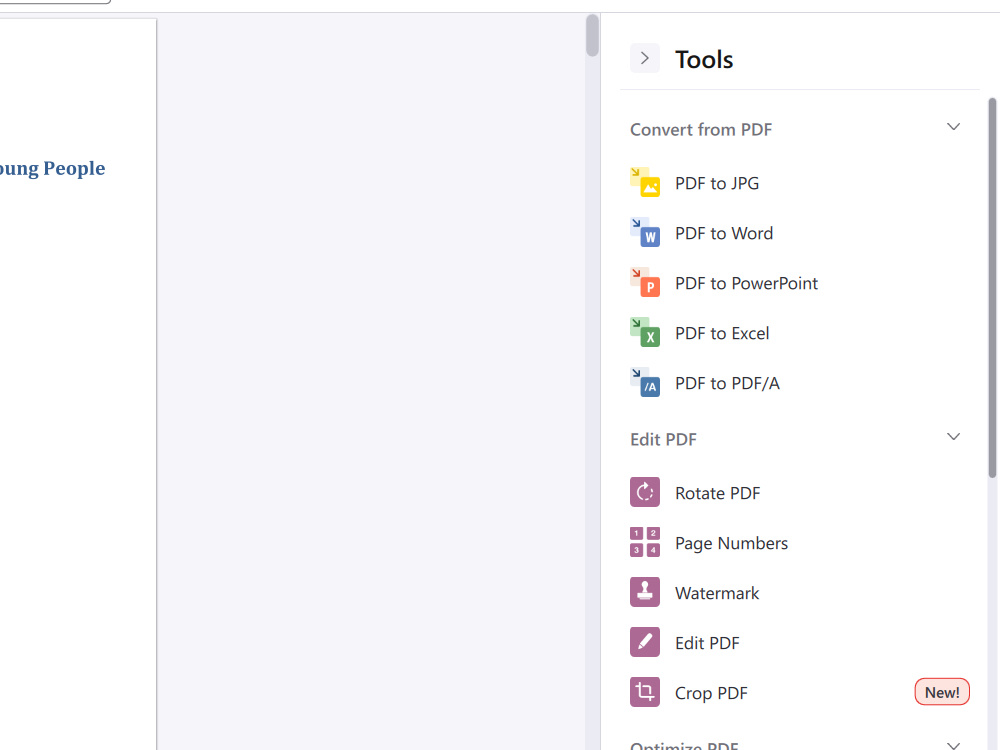Collapse the Convert from PDF section
Screen dimensions: 1000x750
(x=953, y=127)
